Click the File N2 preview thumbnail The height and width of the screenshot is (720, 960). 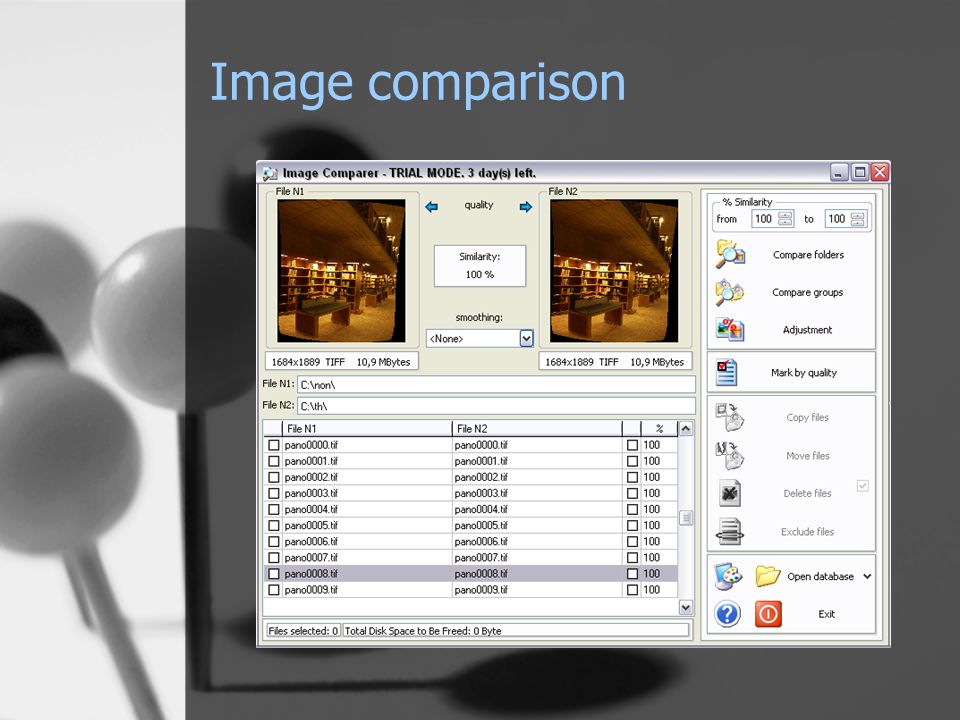(x=614, y=271)
